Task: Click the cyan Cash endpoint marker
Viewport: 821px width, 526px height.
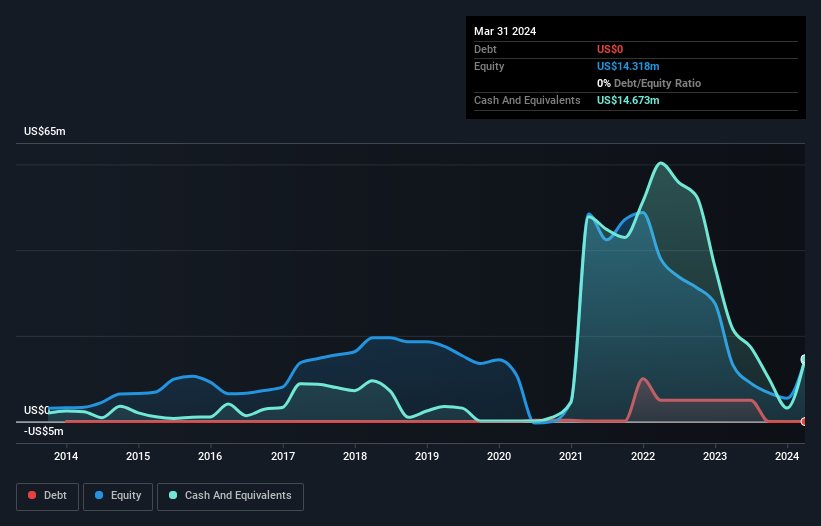Action: [804, 359]
